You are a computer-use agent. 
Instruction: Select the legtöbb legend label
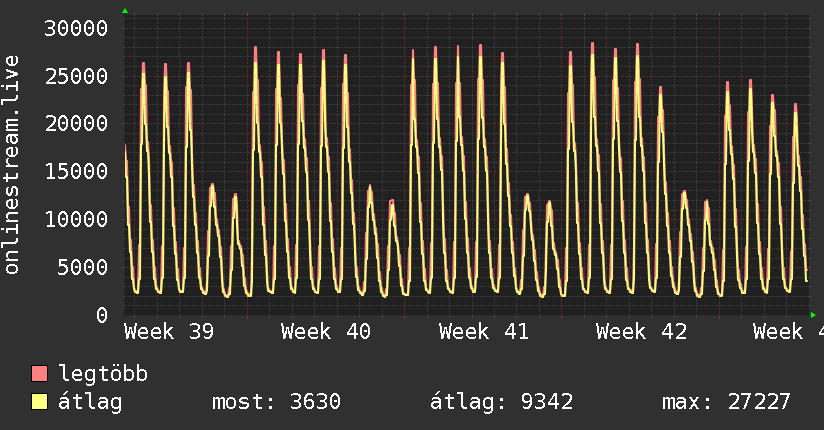pyautogui.click(x=103, y=374)
